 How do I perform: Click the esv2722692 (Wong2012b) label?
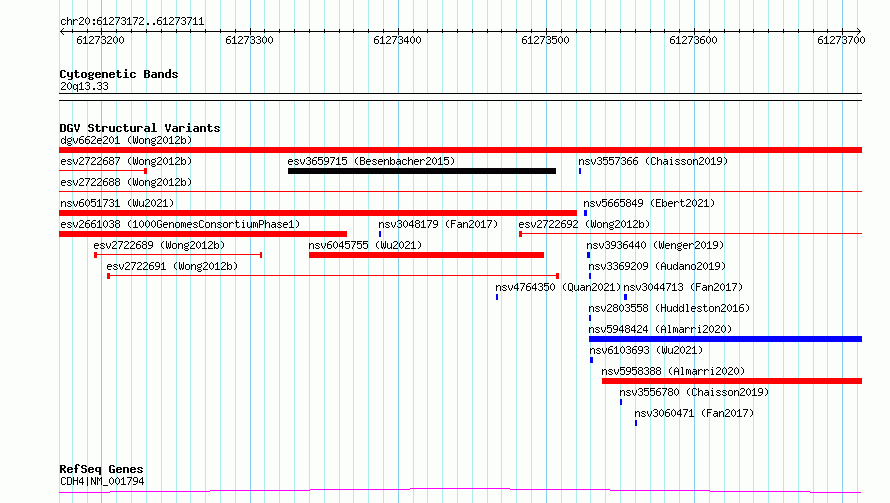pos(584,224)
